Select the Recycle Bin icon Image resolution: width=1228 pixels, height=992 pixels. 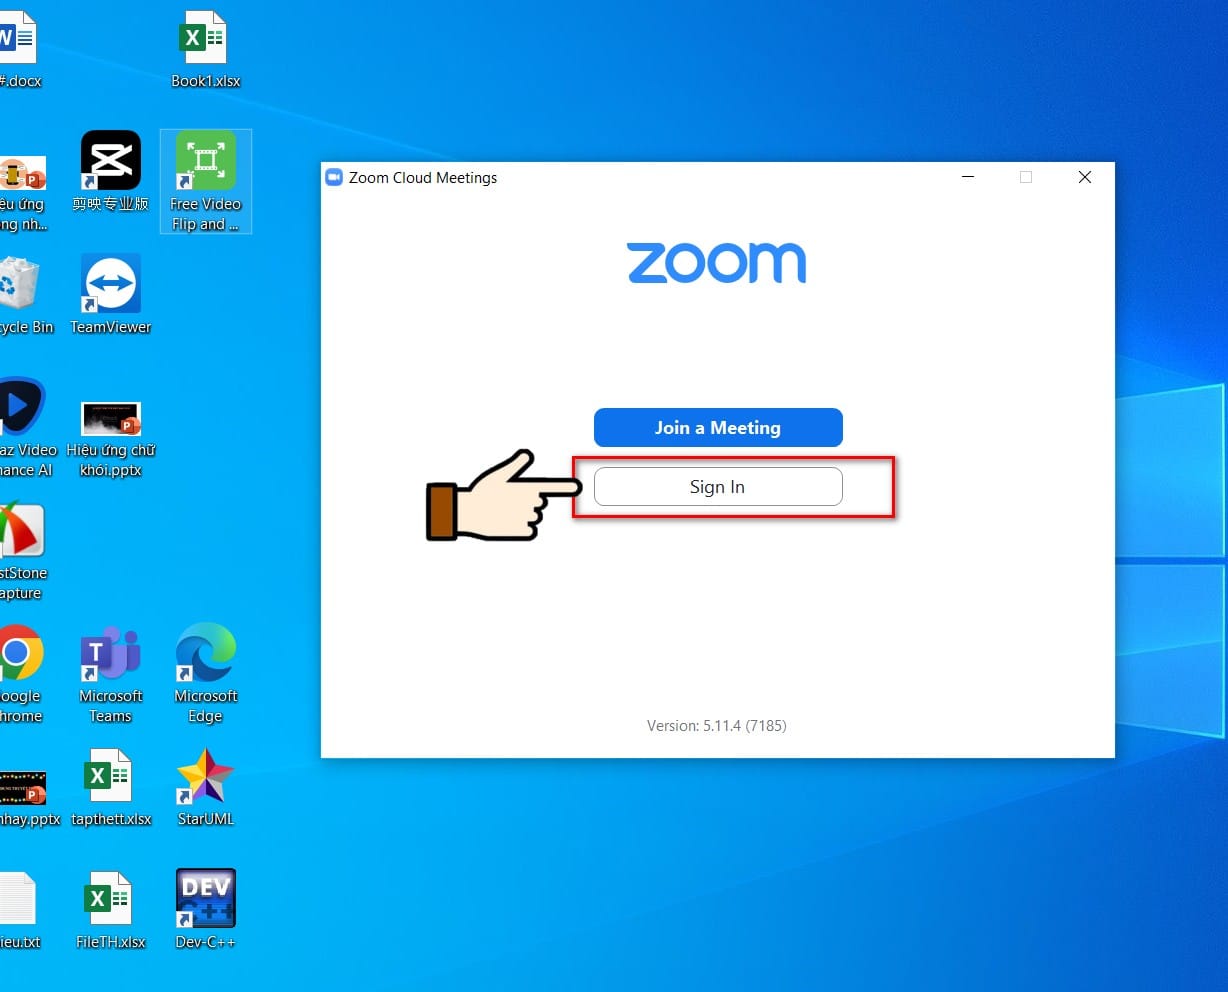(22, 294)
